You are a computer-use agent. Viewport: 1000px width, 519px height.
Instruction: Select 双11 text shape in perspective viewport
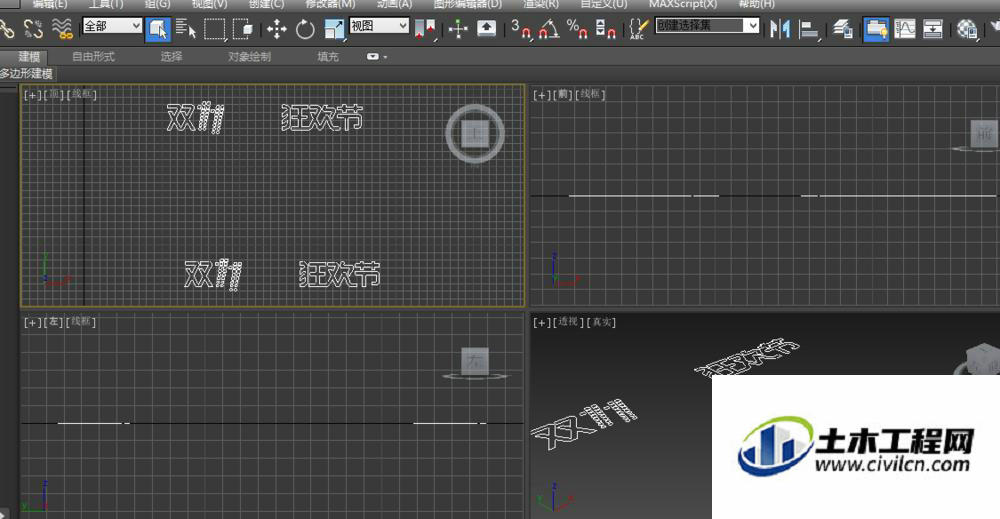coord(584,424)
